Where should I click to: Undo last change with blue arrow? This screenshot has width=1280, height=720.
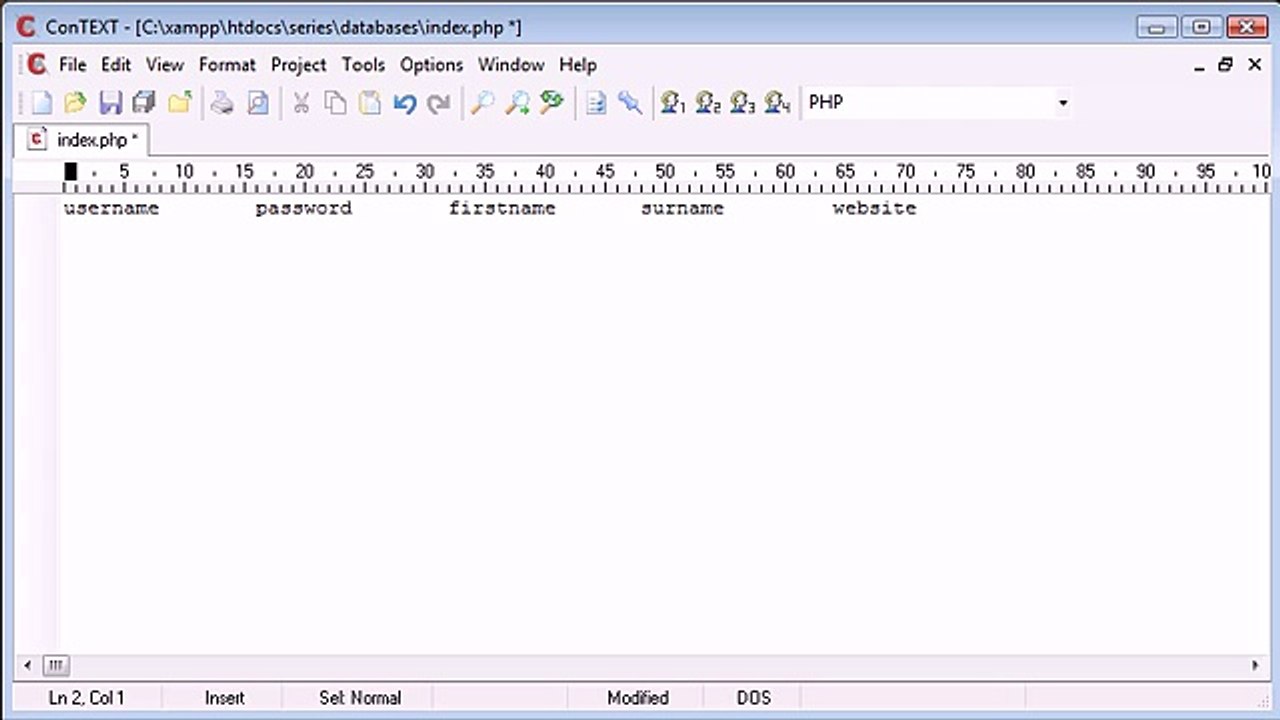(404, 102)
